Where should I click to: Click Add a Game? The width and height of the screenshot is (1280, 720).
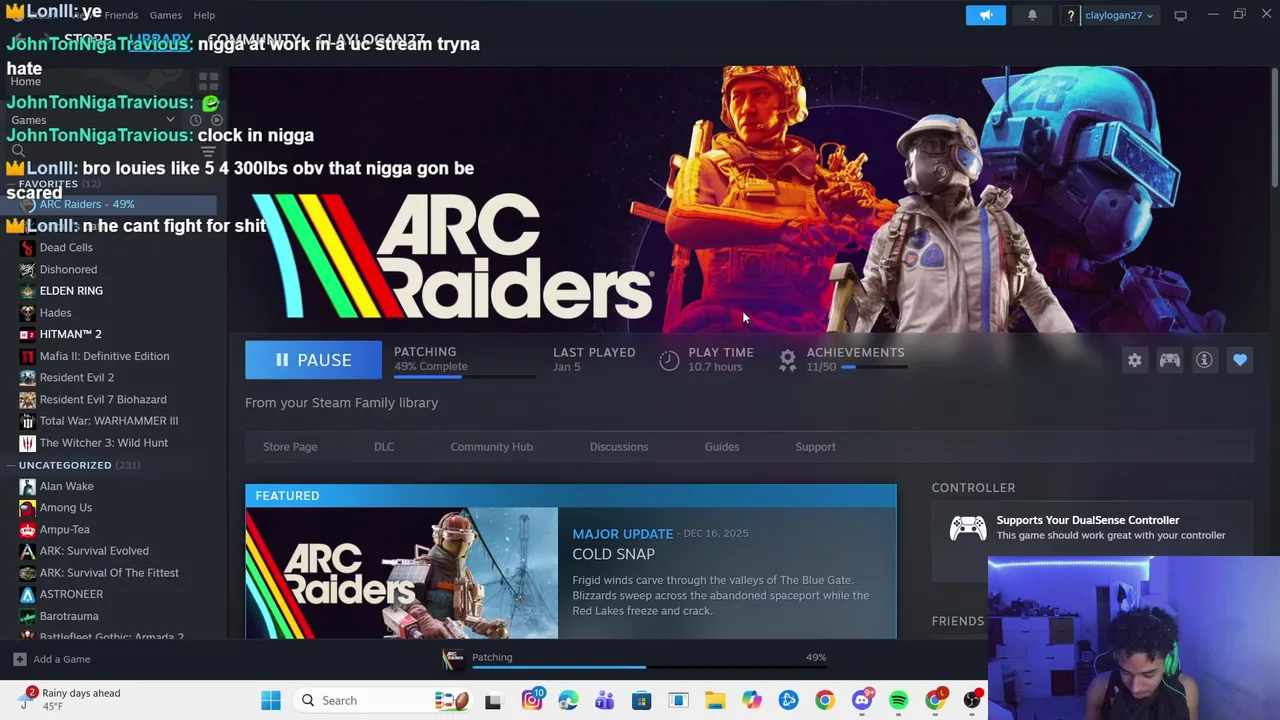[x=52, y=659]
